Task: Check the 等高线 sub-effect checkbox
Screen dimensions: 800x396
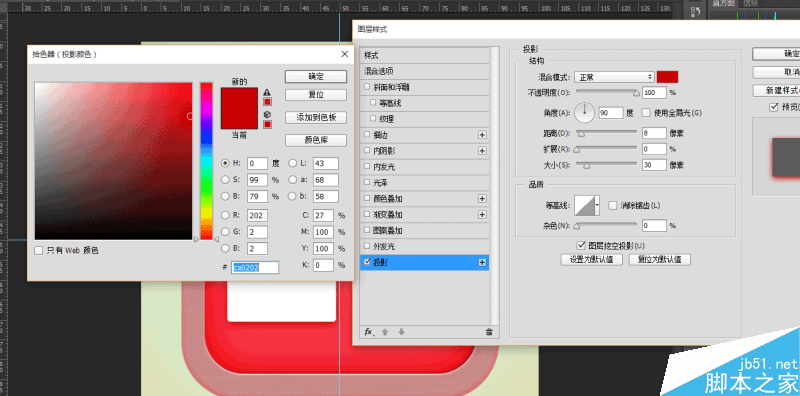Action: [x=373, y=103]
